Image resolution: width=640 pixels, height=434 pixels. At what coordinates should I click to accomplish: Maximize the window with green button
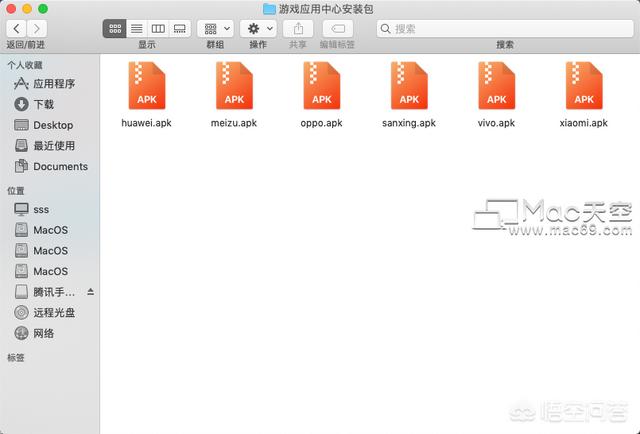pyautogui.click(x=43, y=9)
